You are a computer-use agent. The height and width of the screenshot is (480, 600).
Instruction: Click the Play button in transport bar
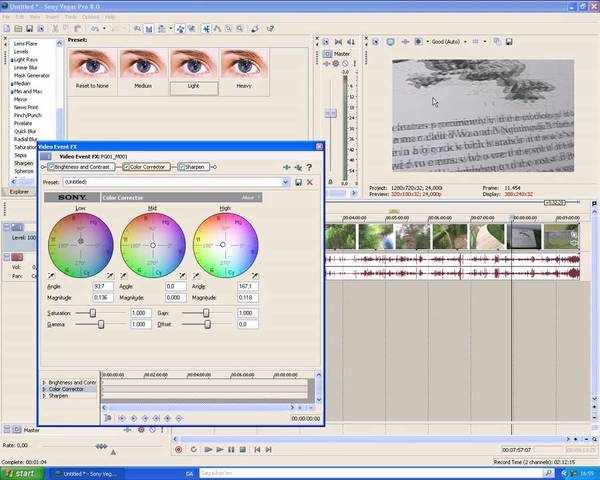click(220, 449)
